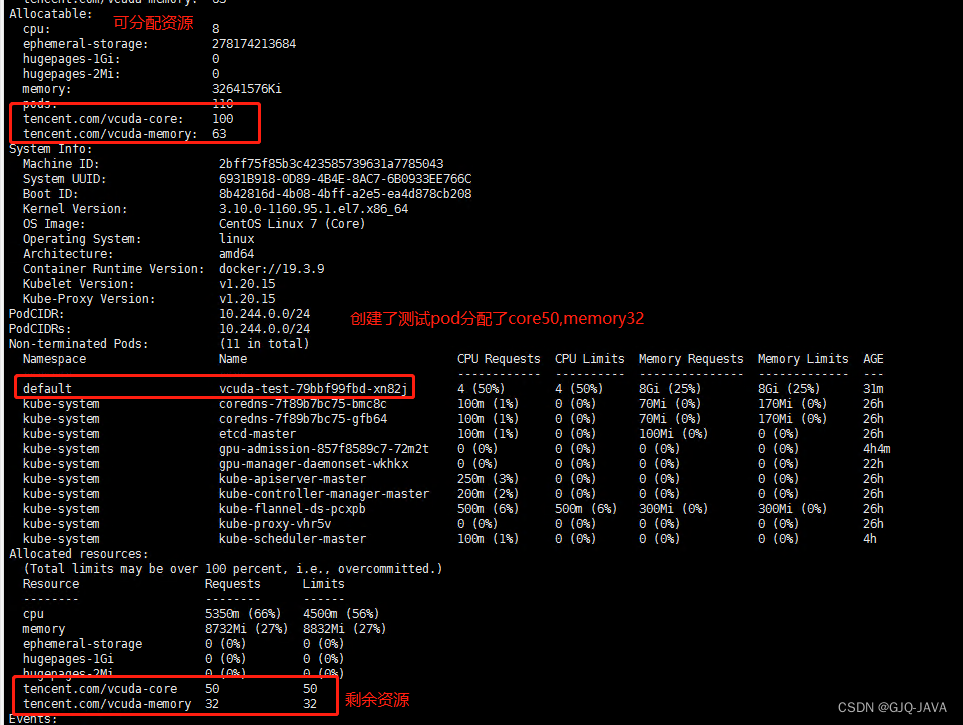
Task: Click the OS Image value CentOS Linux 7
Action: coord(292,224)
